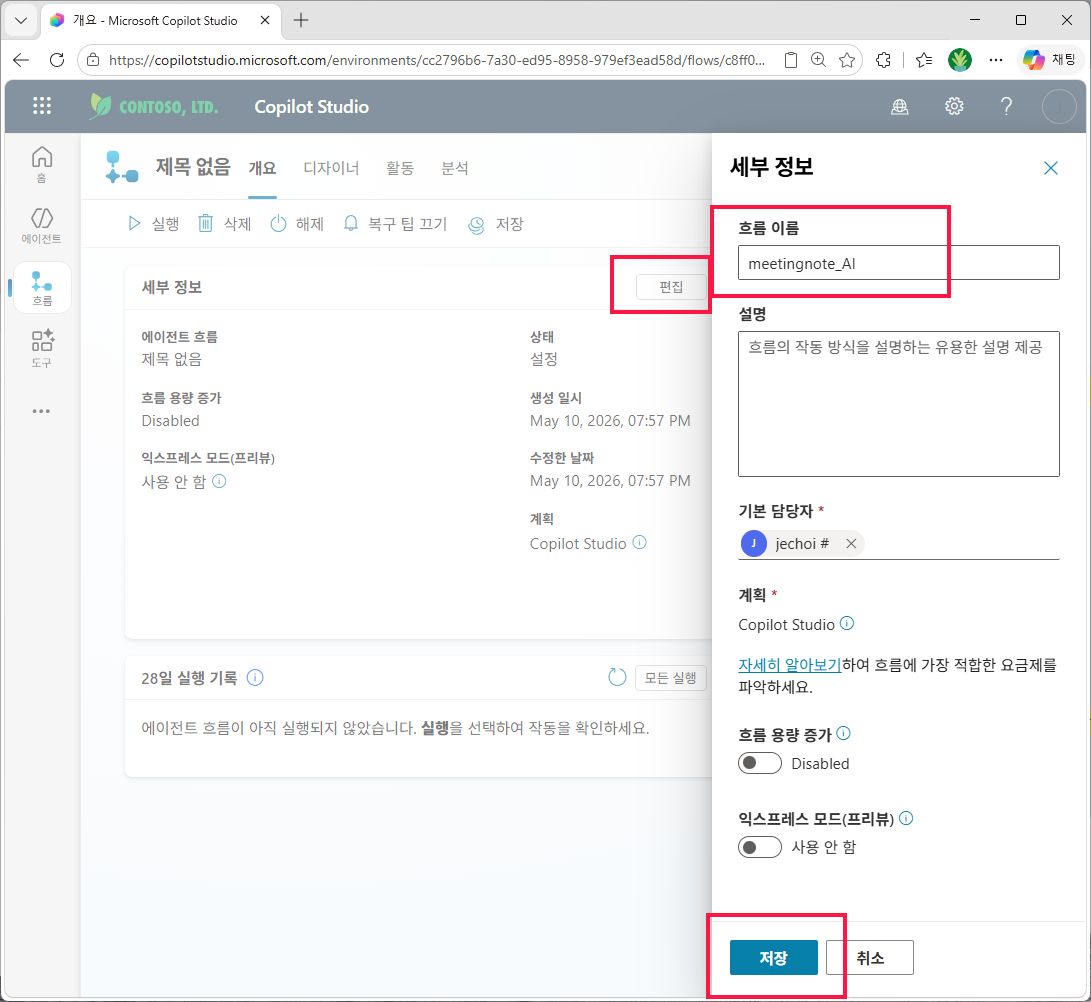Run the flow with 실행

tap(154, 224)
